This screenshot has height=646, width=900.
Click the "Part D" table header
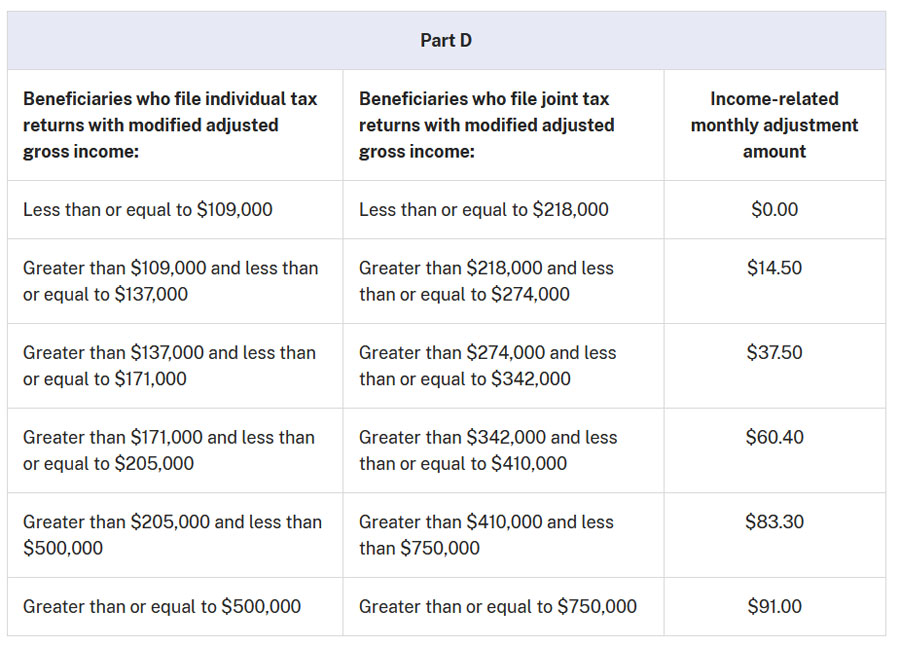pyautogui.click(x=446, y=41)
